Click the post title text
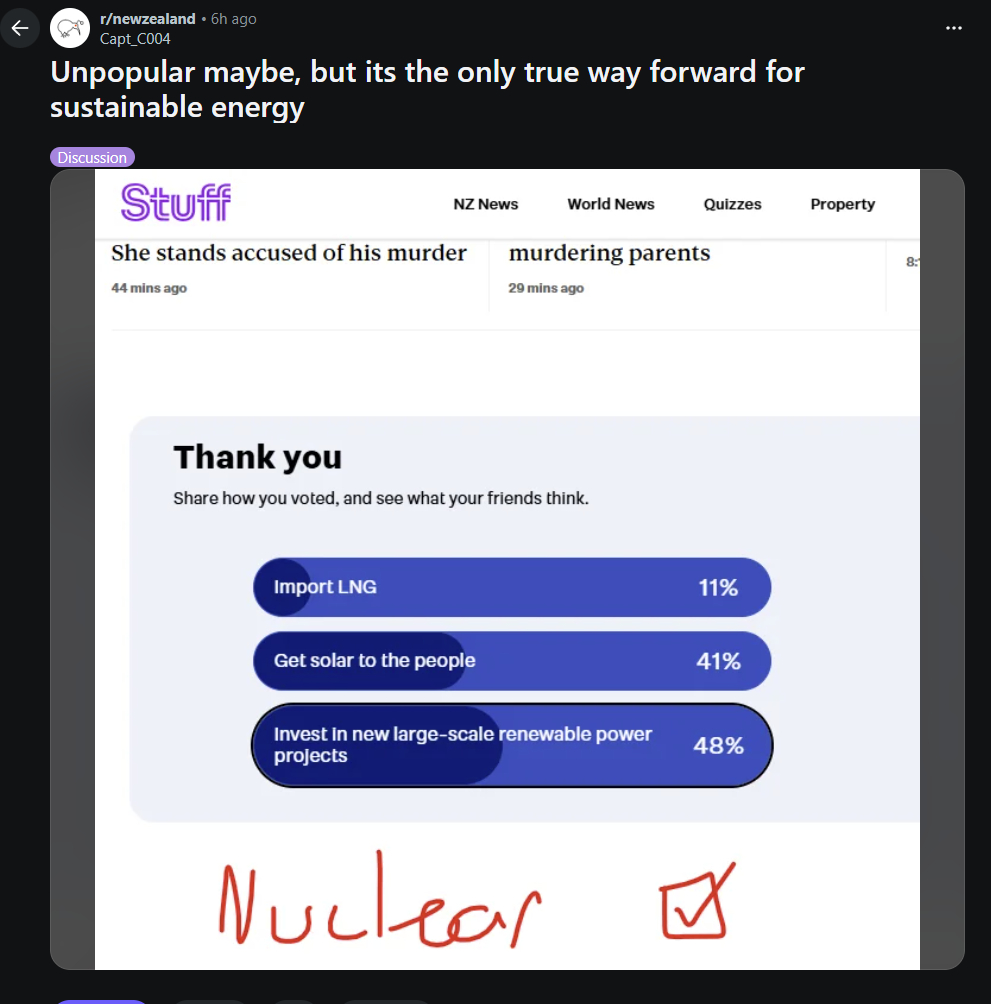 [427, 89]
